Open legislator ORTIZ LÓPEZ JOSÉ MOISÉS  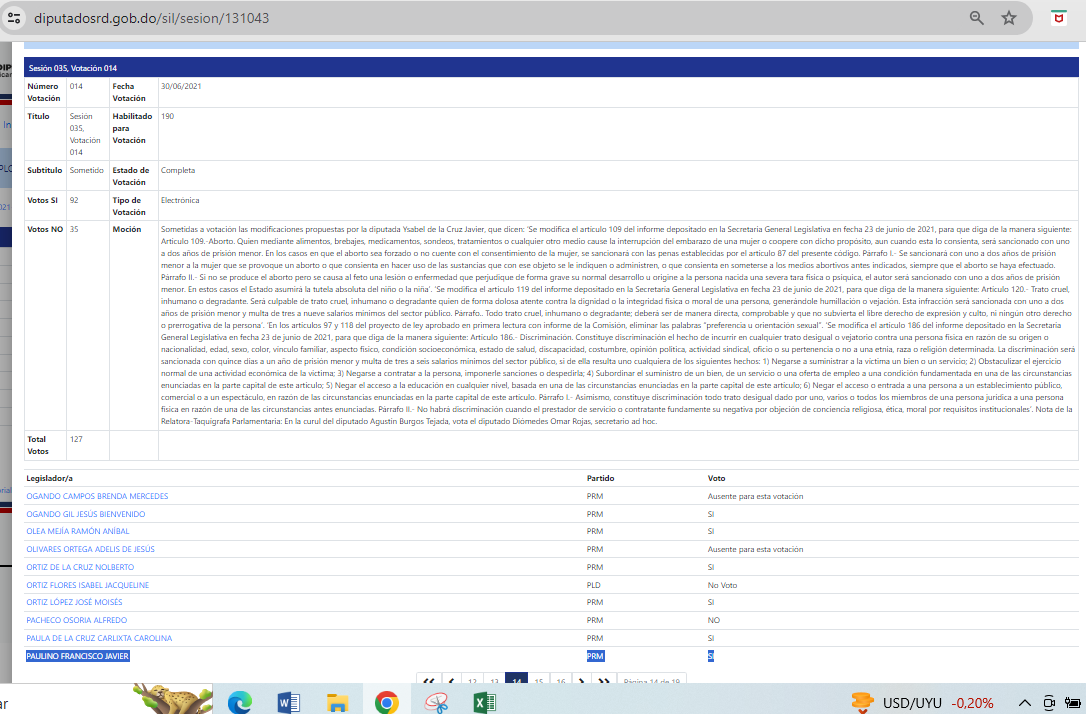[74, 603]
